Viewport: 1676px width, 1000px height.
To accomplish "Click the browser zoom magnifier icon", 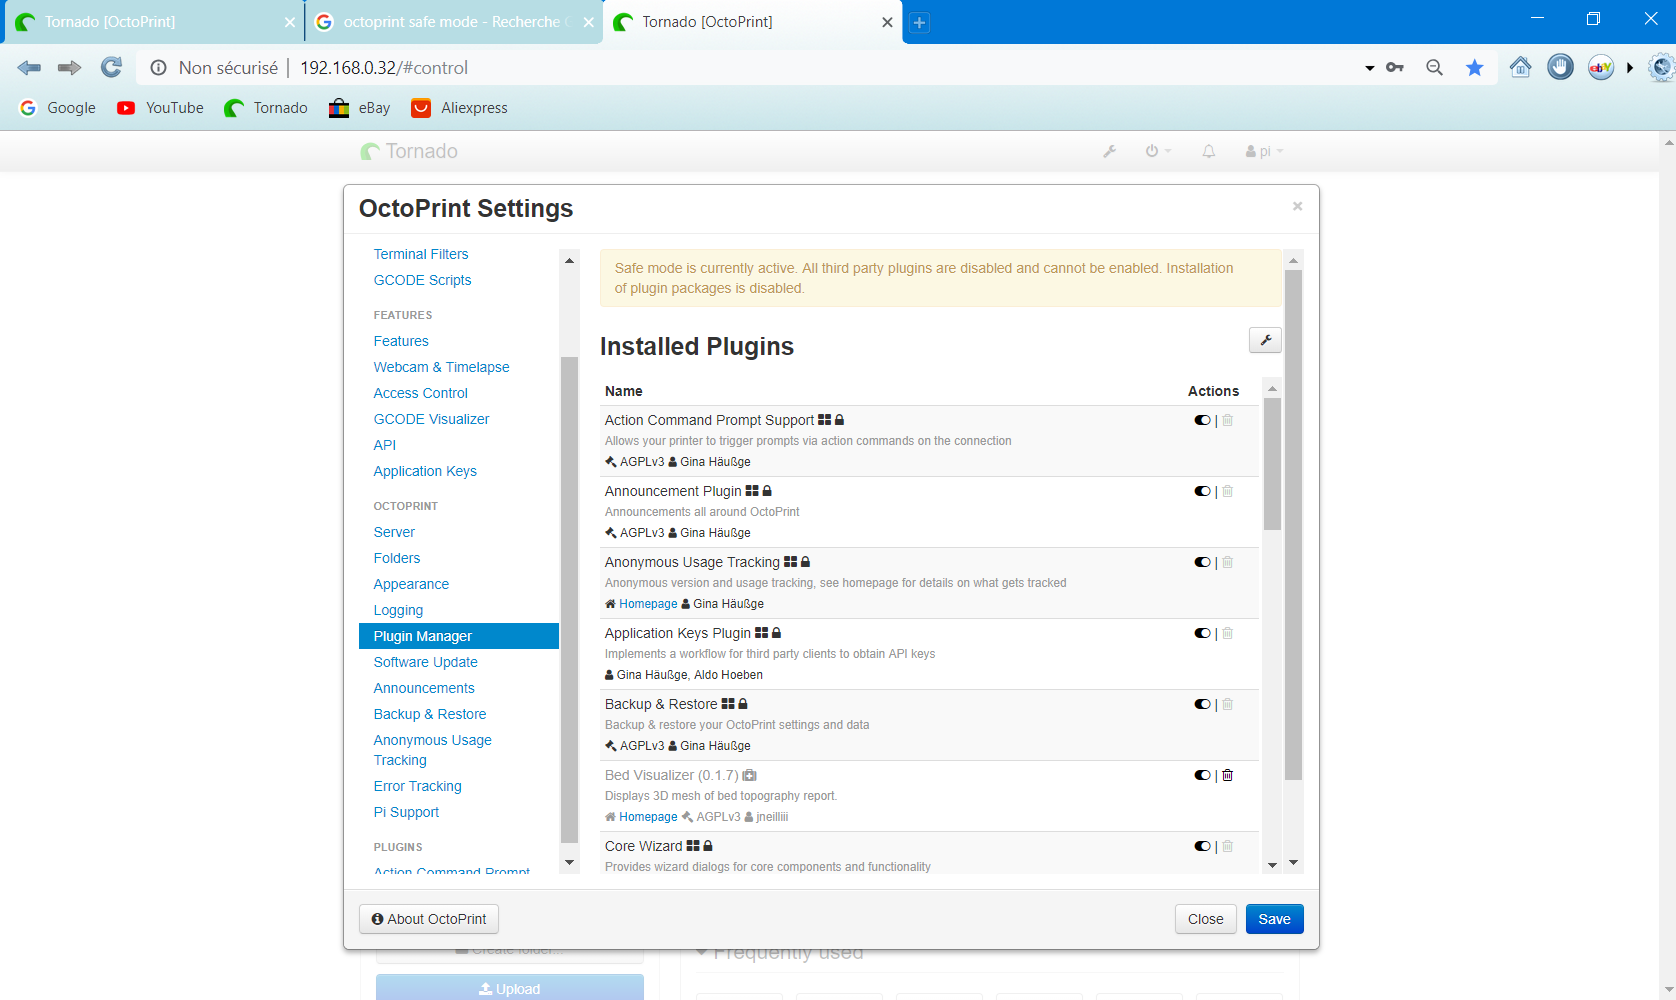I will pyautogui.click(x=1434, y=67).
